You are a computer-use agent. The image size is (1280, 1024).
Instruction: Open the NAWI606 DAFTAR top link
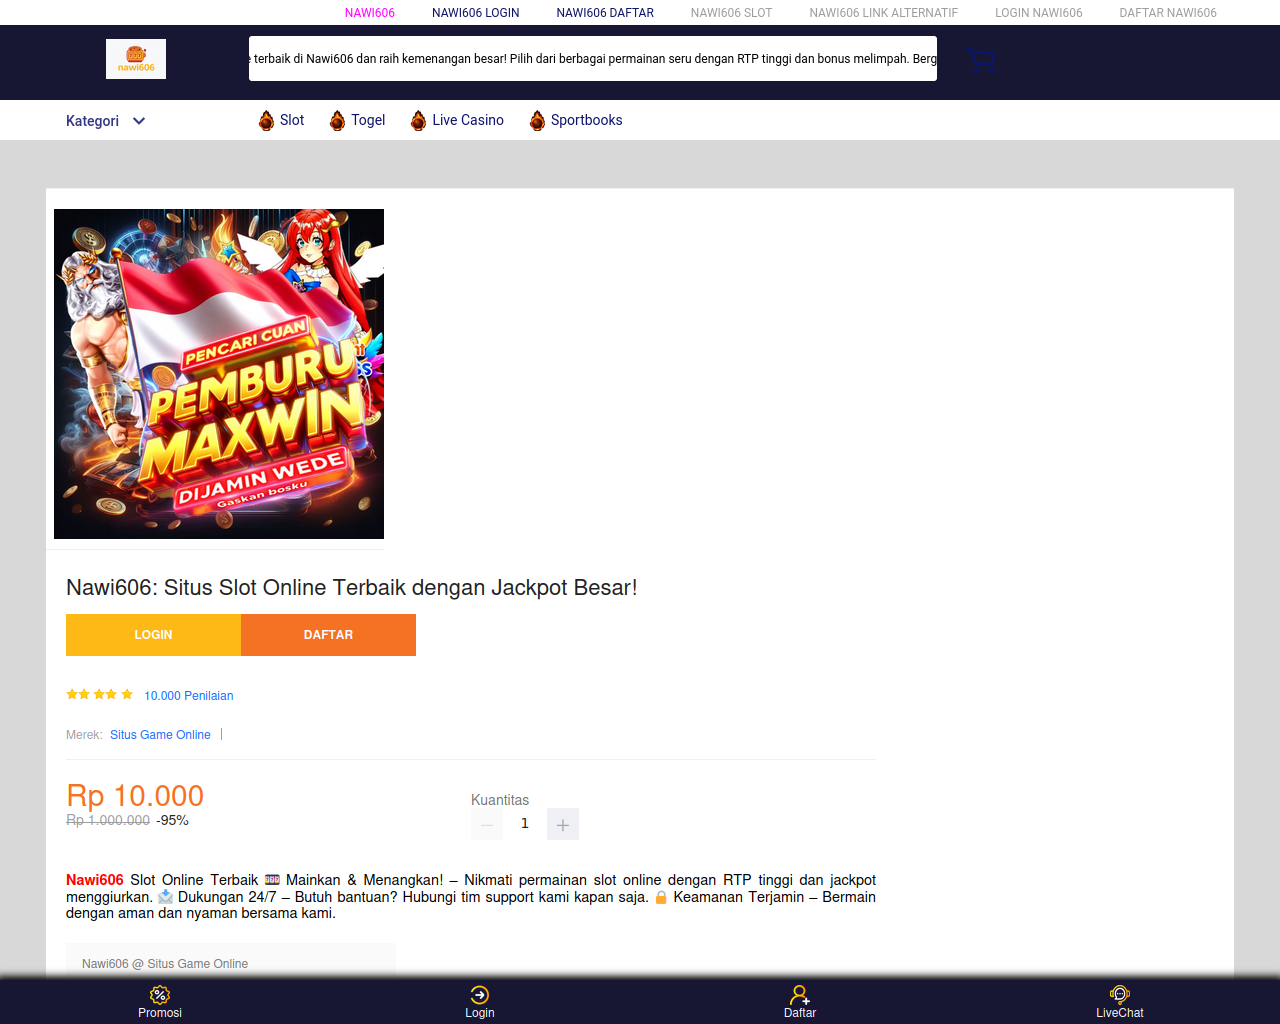[x=605, y=13]
